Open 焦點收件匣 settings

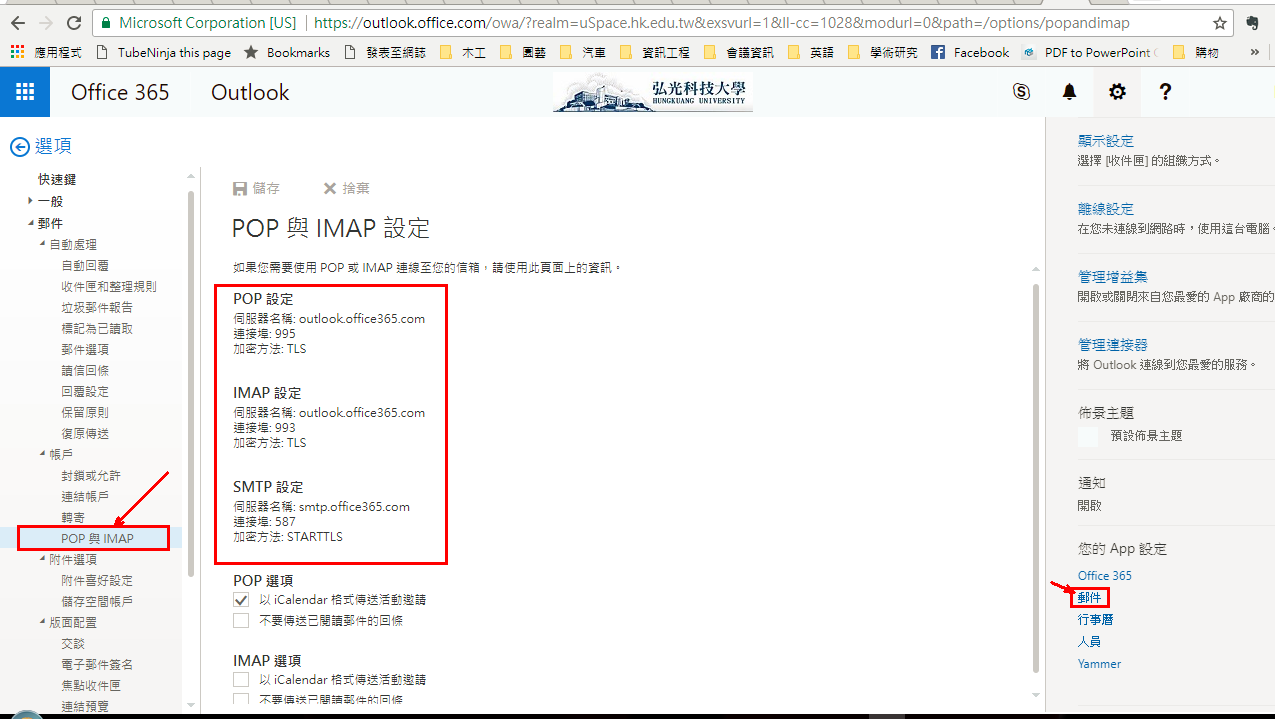click(91, 685)
